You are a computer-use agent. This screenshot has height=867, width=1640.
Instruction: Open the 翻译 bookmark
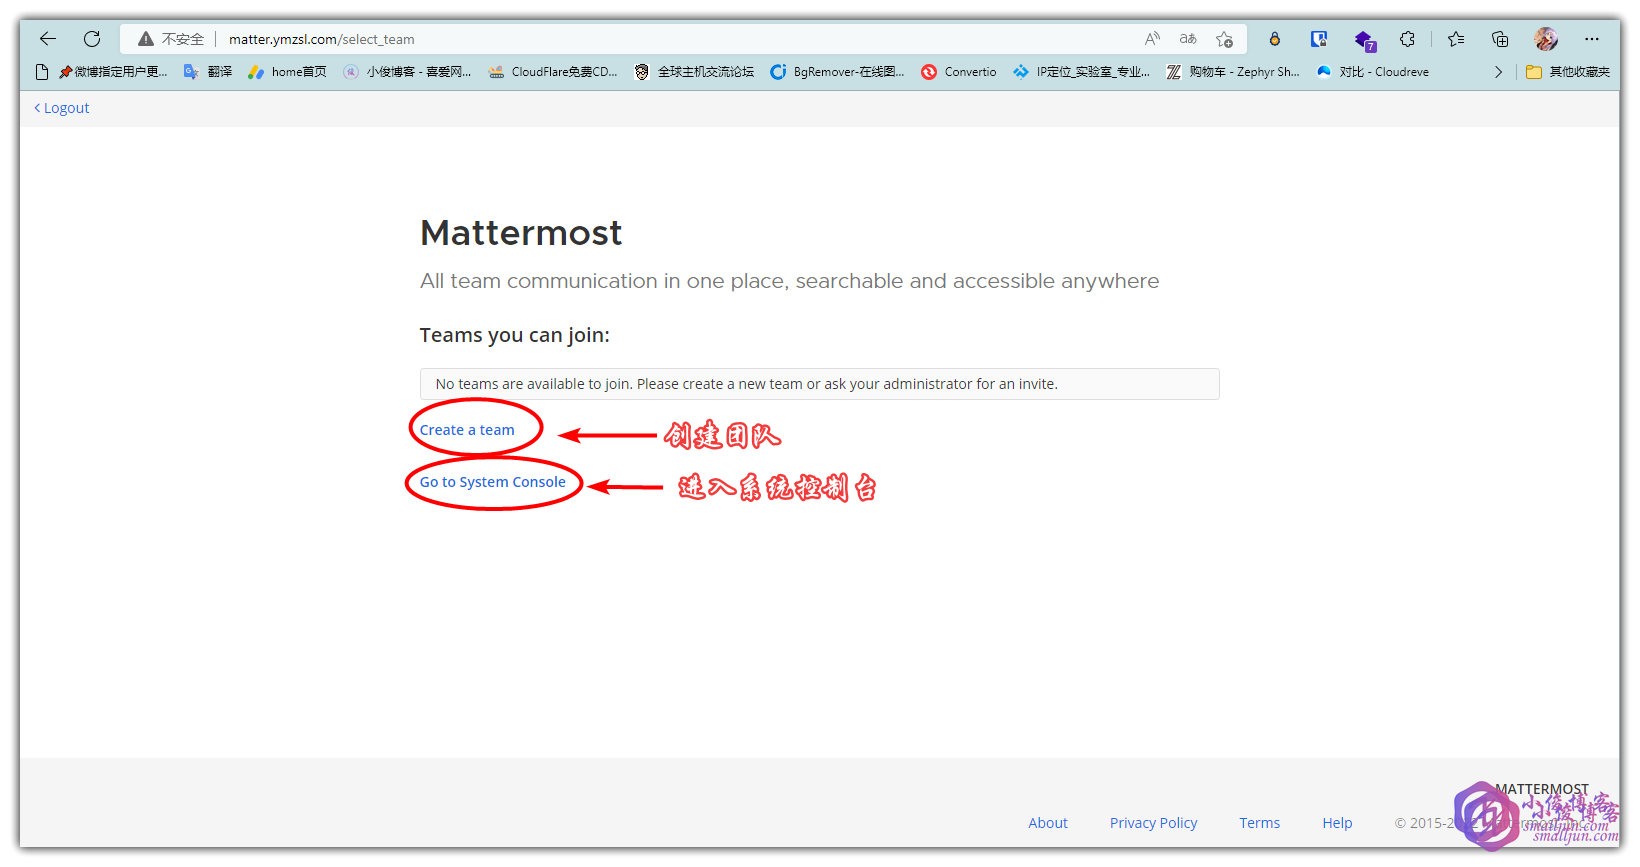[208, 72]
